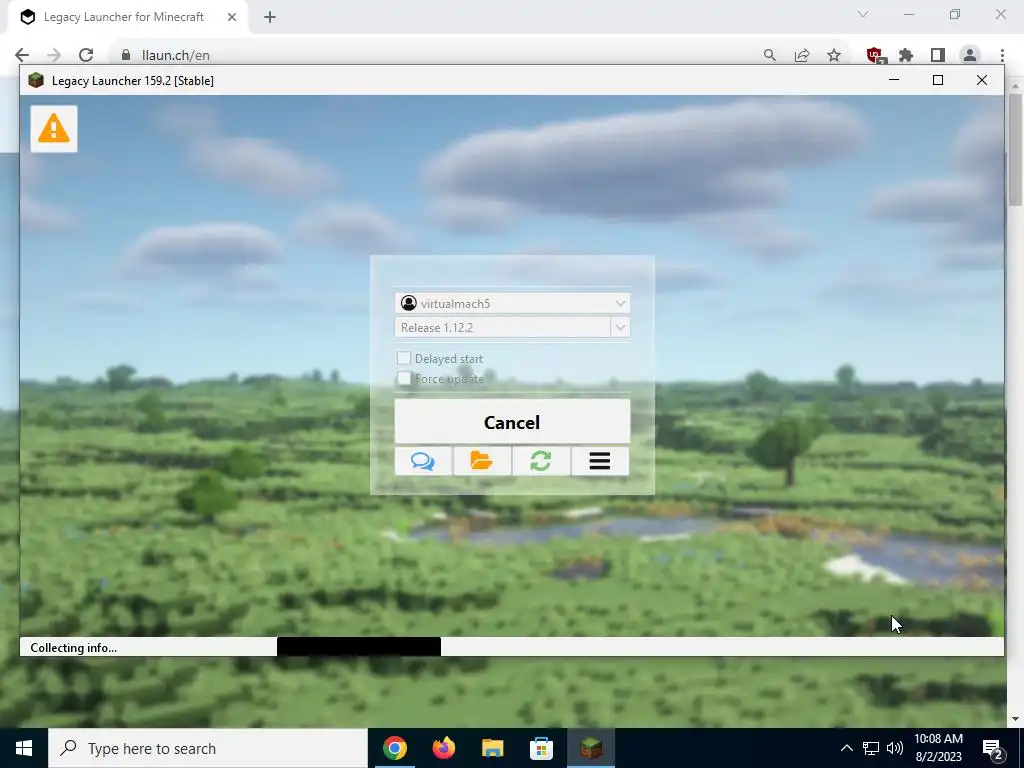Click Google Chrome taskbar icon
This screenshot has width=1024, height=768.
coord(395,748)
